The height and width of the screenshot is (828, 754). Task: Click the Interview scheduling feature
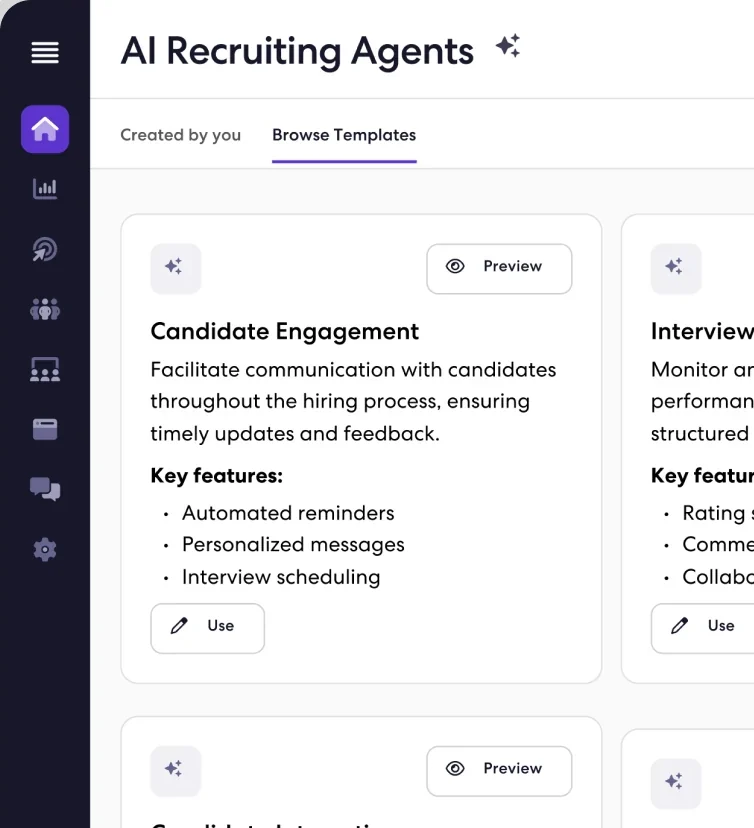[281, 577]
